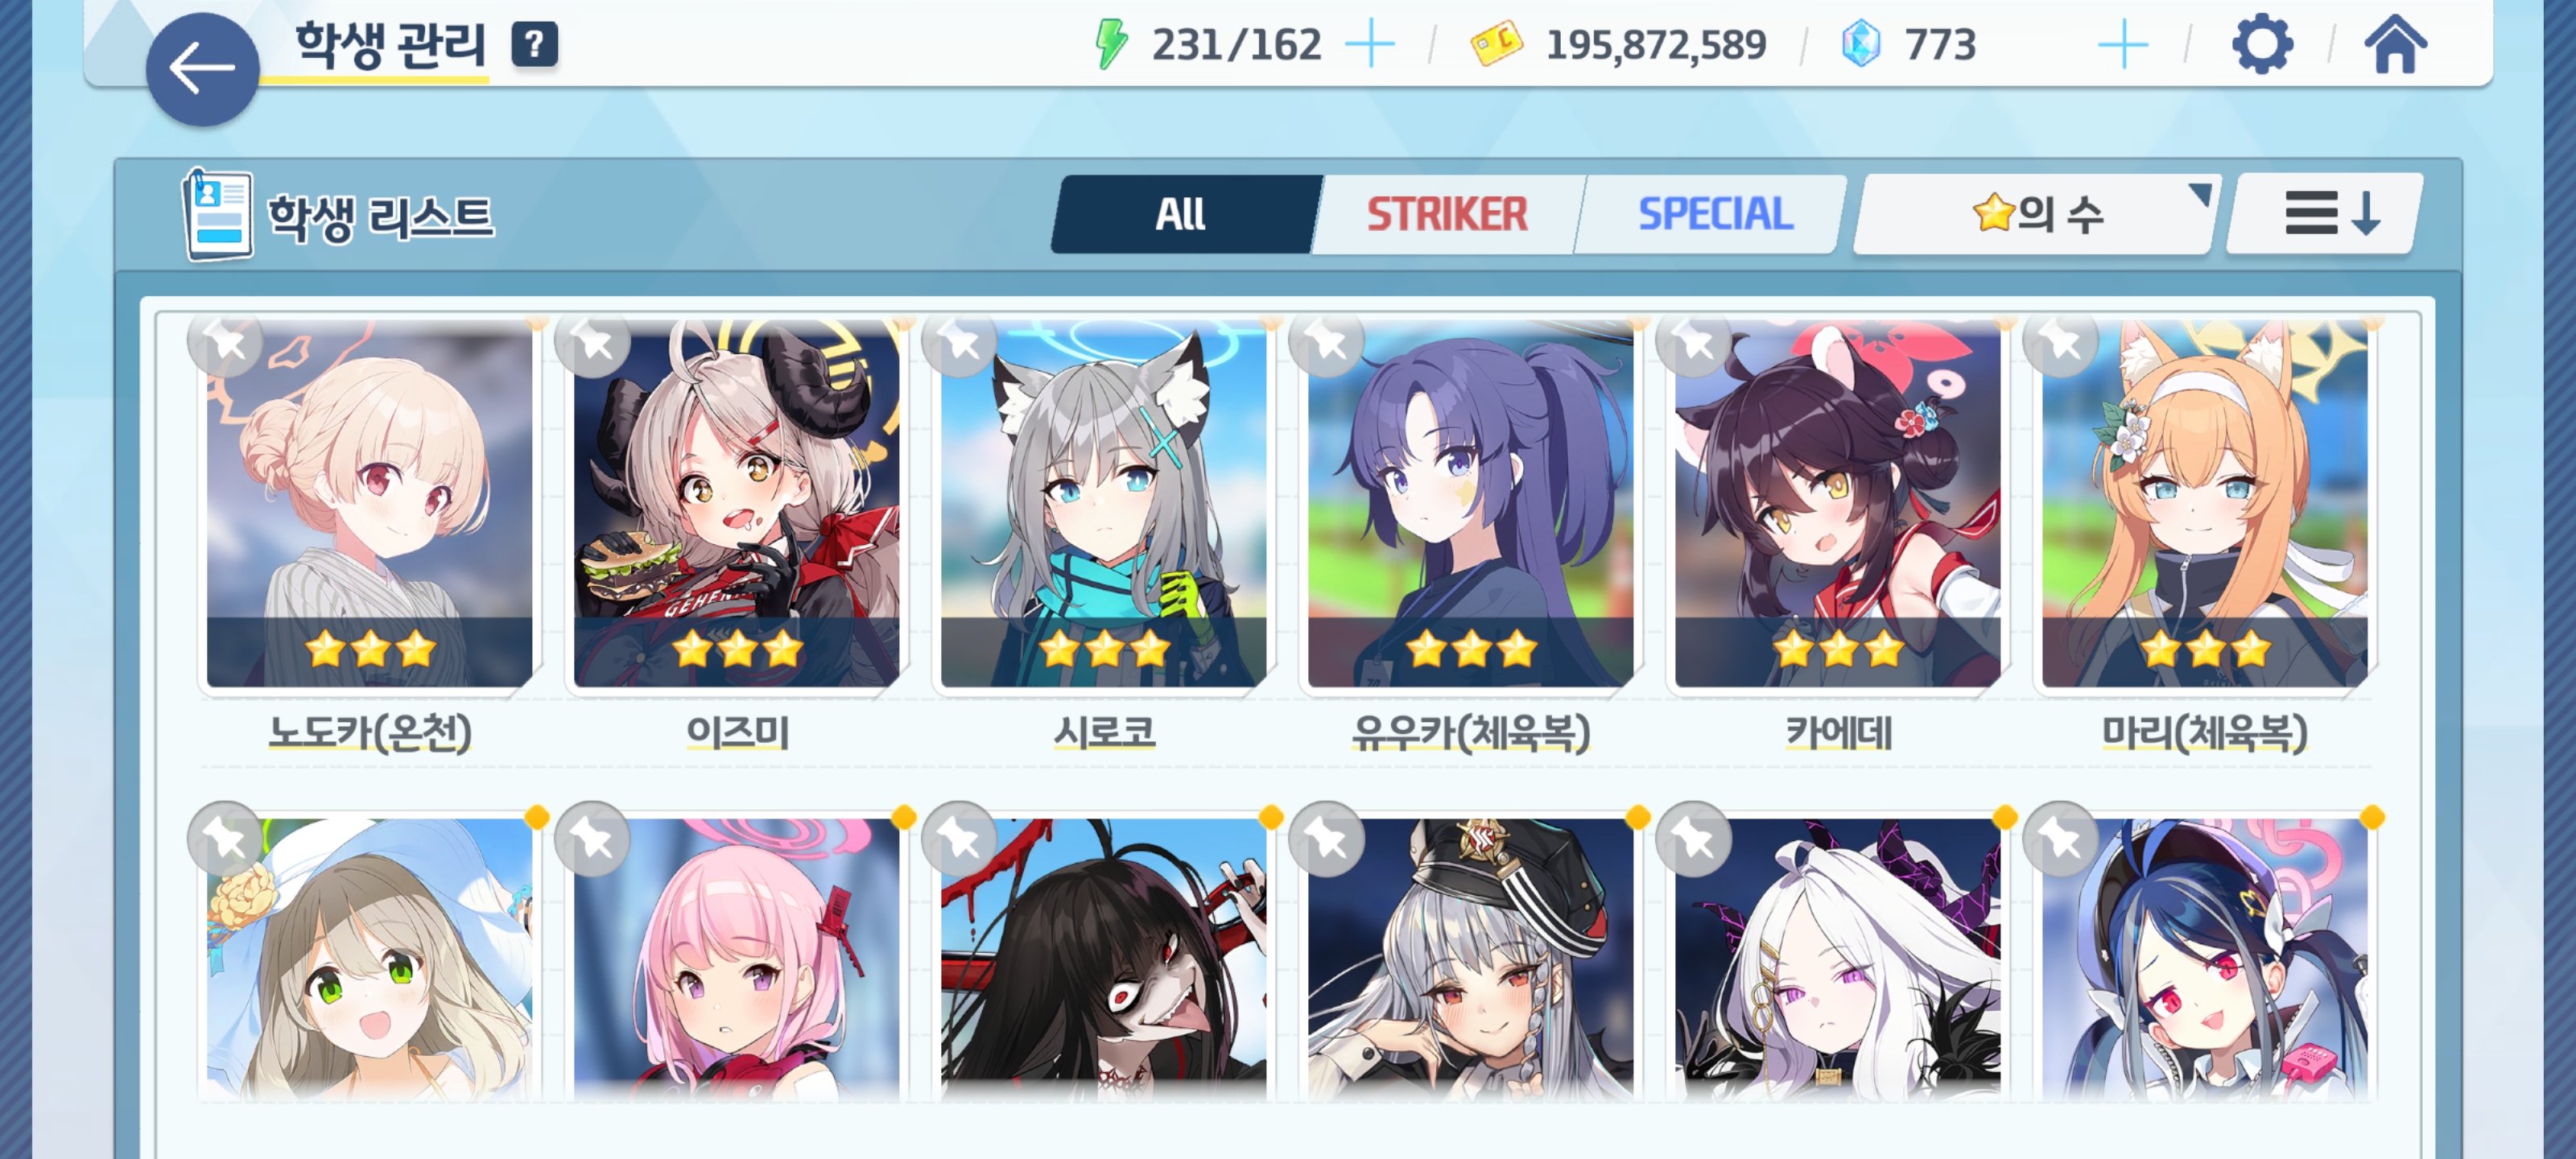
Task: Select the All filter tab
Action: click(1182, 214)
